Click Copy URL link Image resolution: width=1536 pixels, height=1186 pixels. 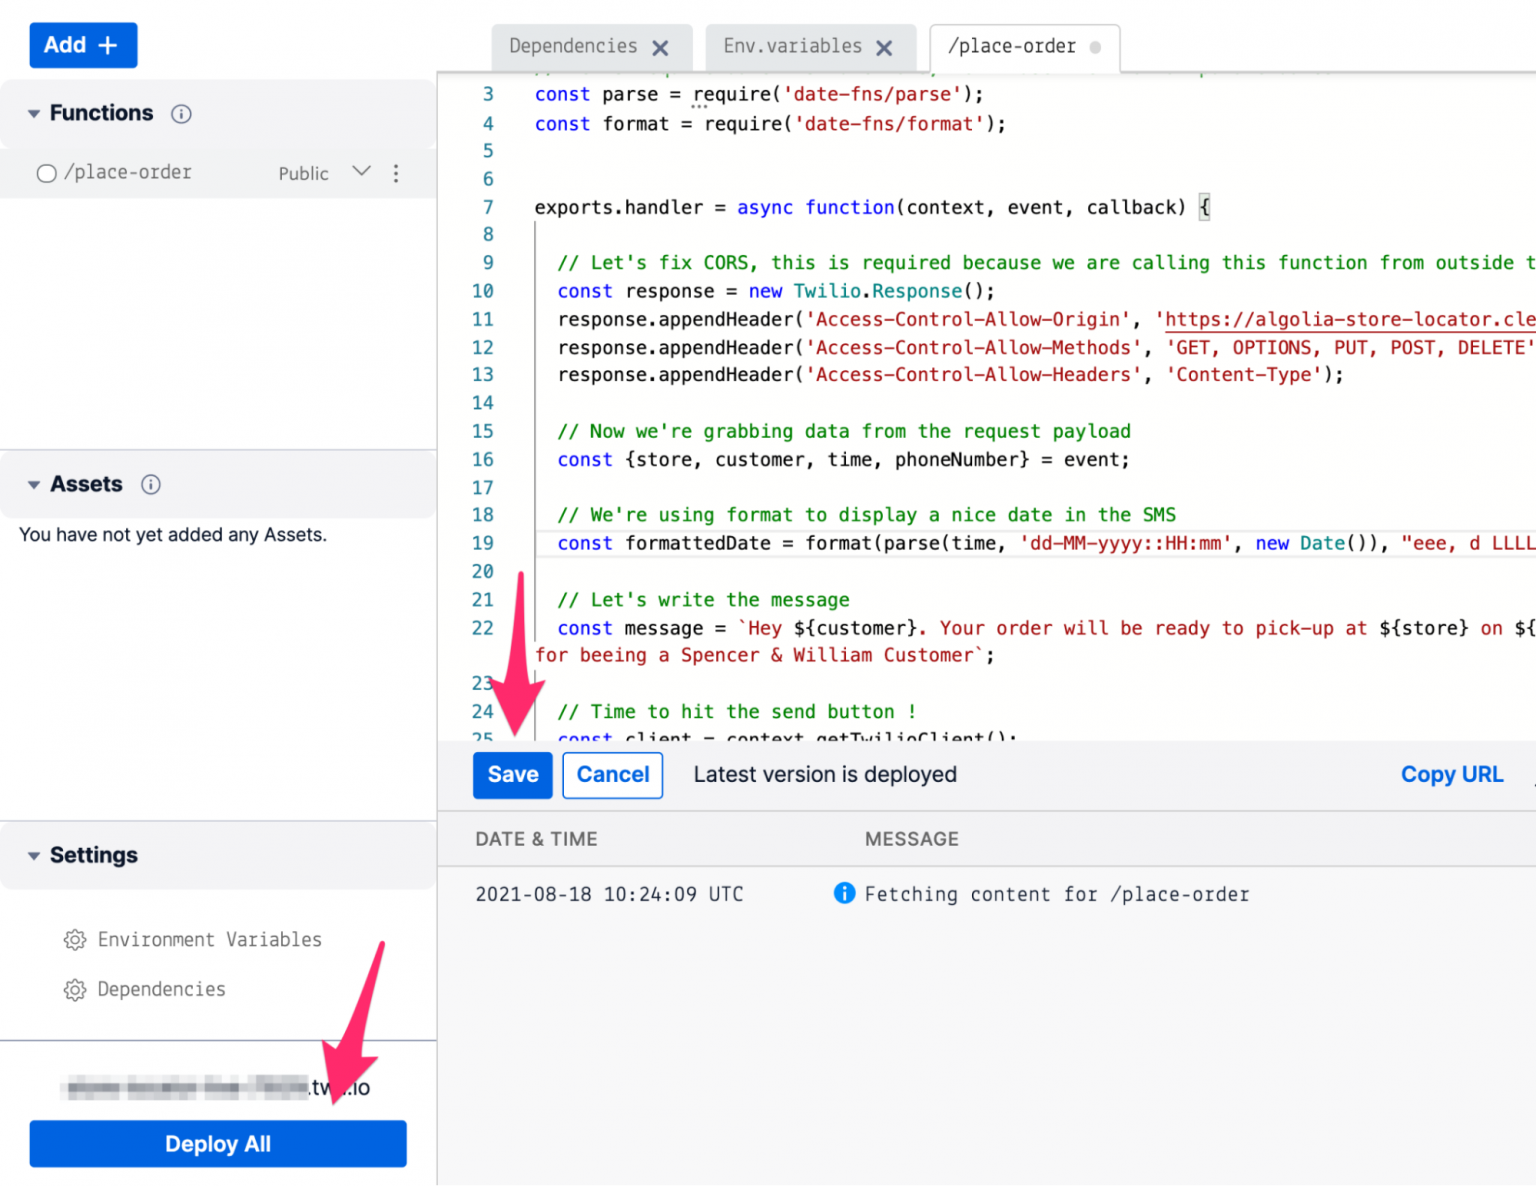(x=1452, y=775)
